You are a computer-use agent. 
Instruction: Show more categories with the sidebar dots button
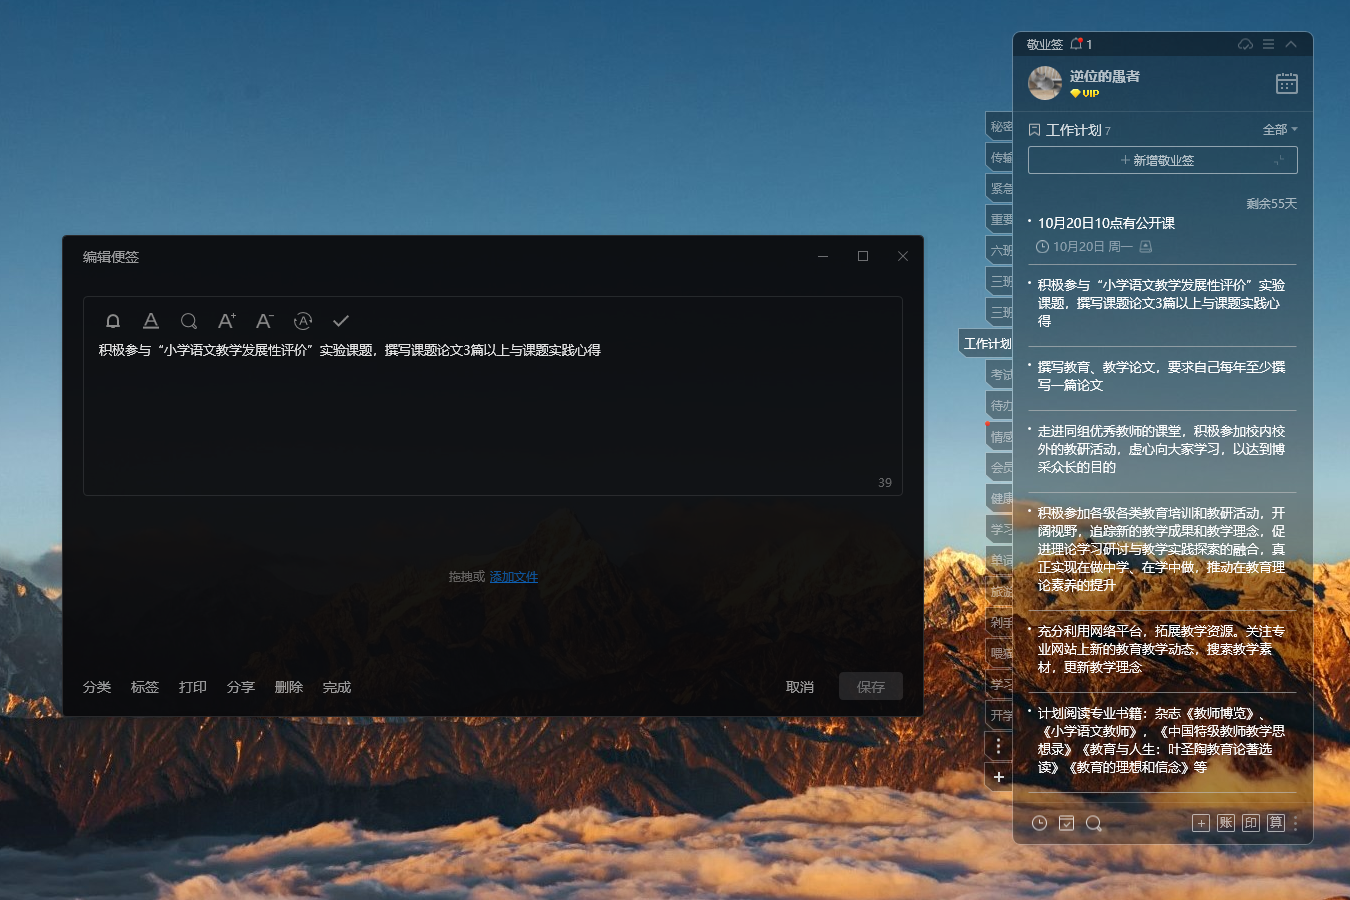tap(998, 746)
